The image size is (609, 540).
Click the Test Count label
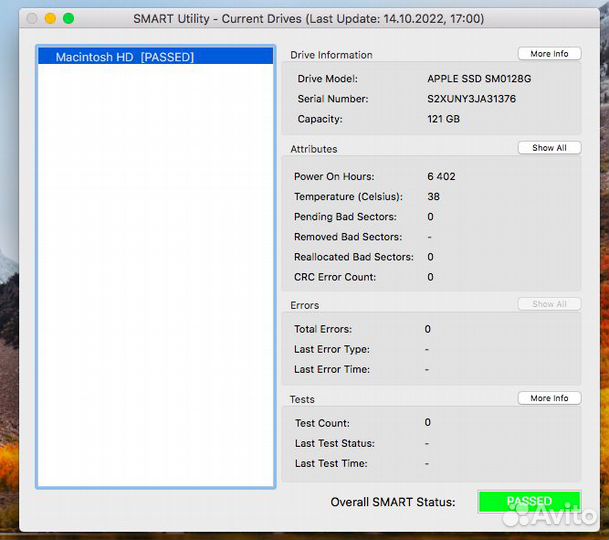coord(322,423)
